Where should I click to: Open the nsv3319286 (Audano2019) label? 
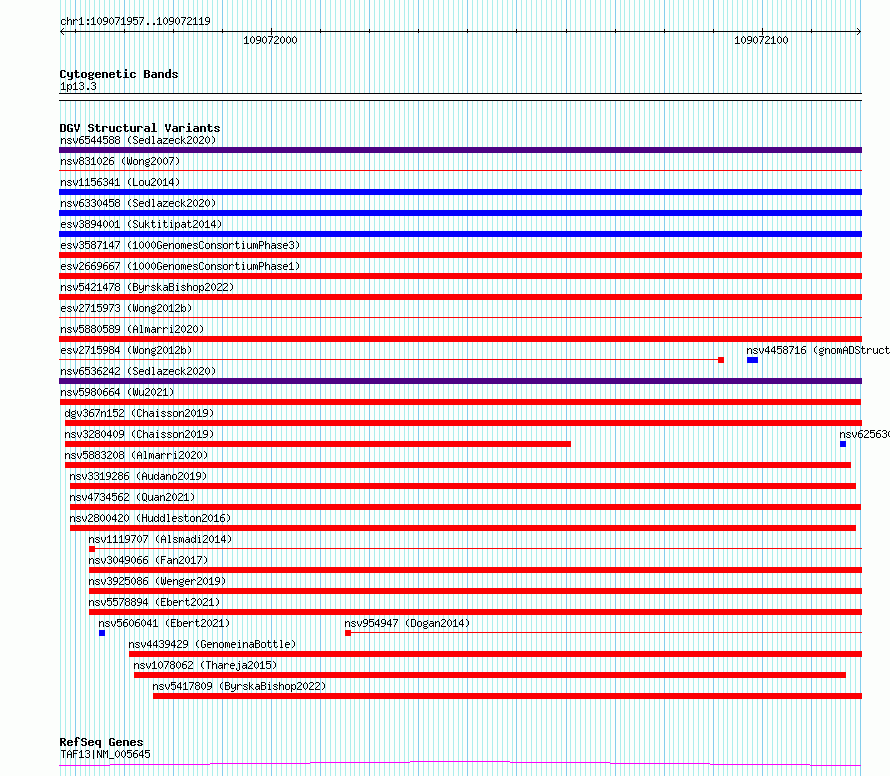138,476
